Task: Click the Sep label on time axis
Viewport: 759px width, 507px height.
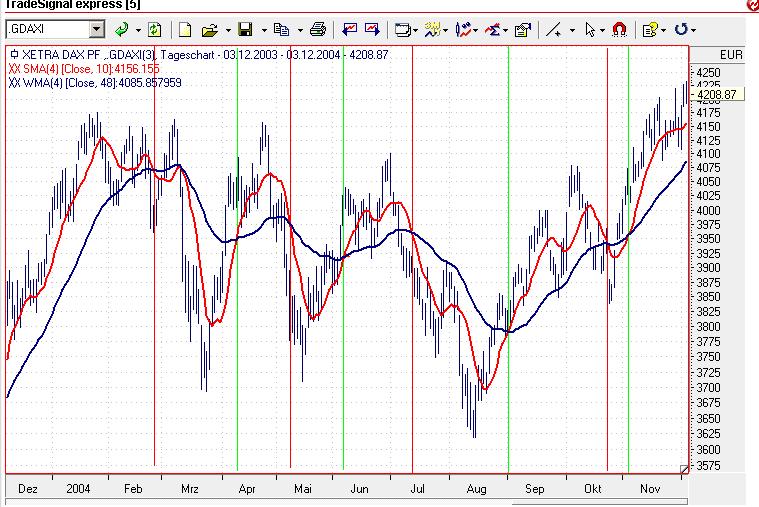Action: click(x=534, y=489)
